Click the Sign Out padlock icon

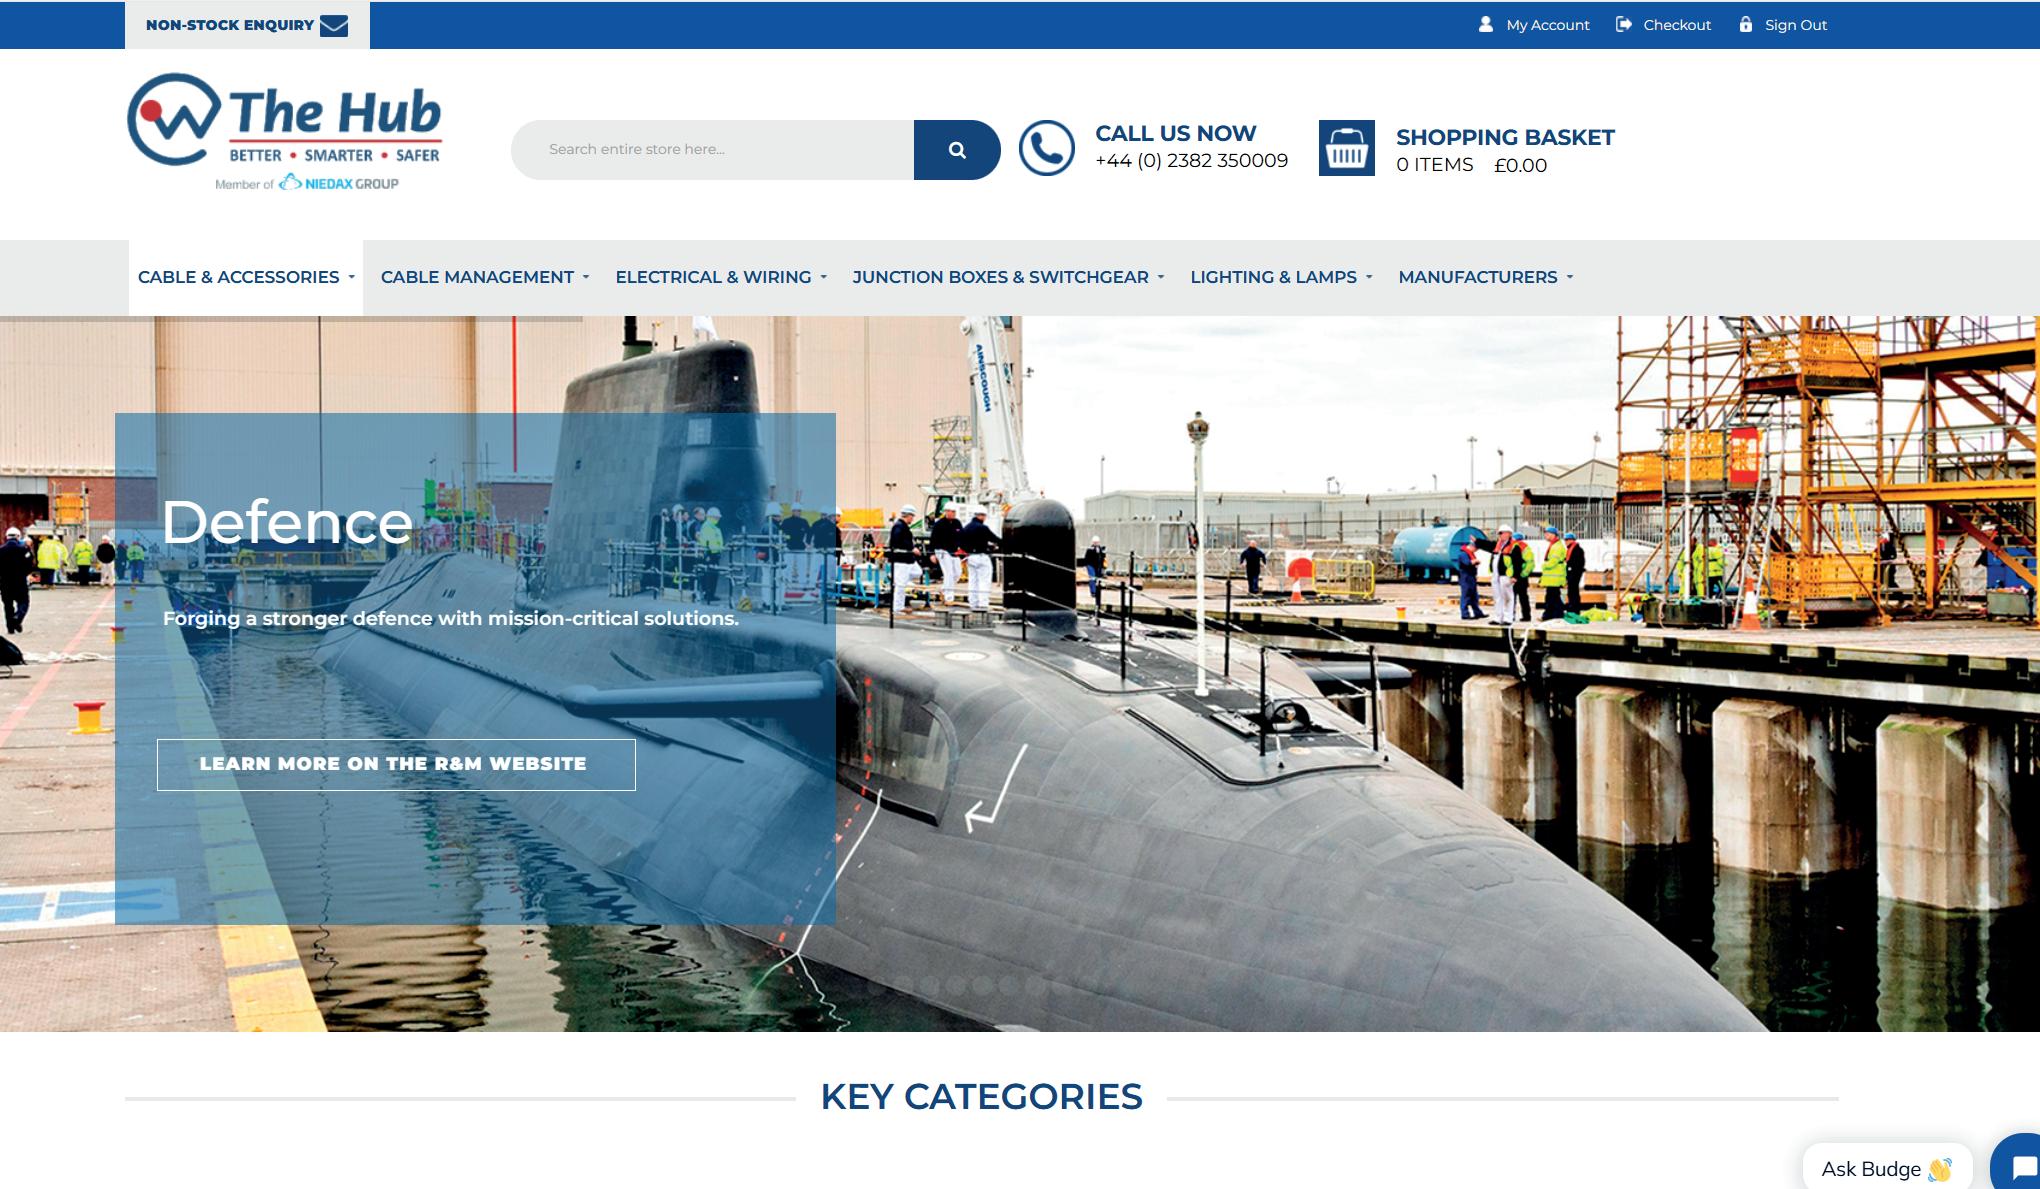pyautogui.click(x=1745, y=24)
